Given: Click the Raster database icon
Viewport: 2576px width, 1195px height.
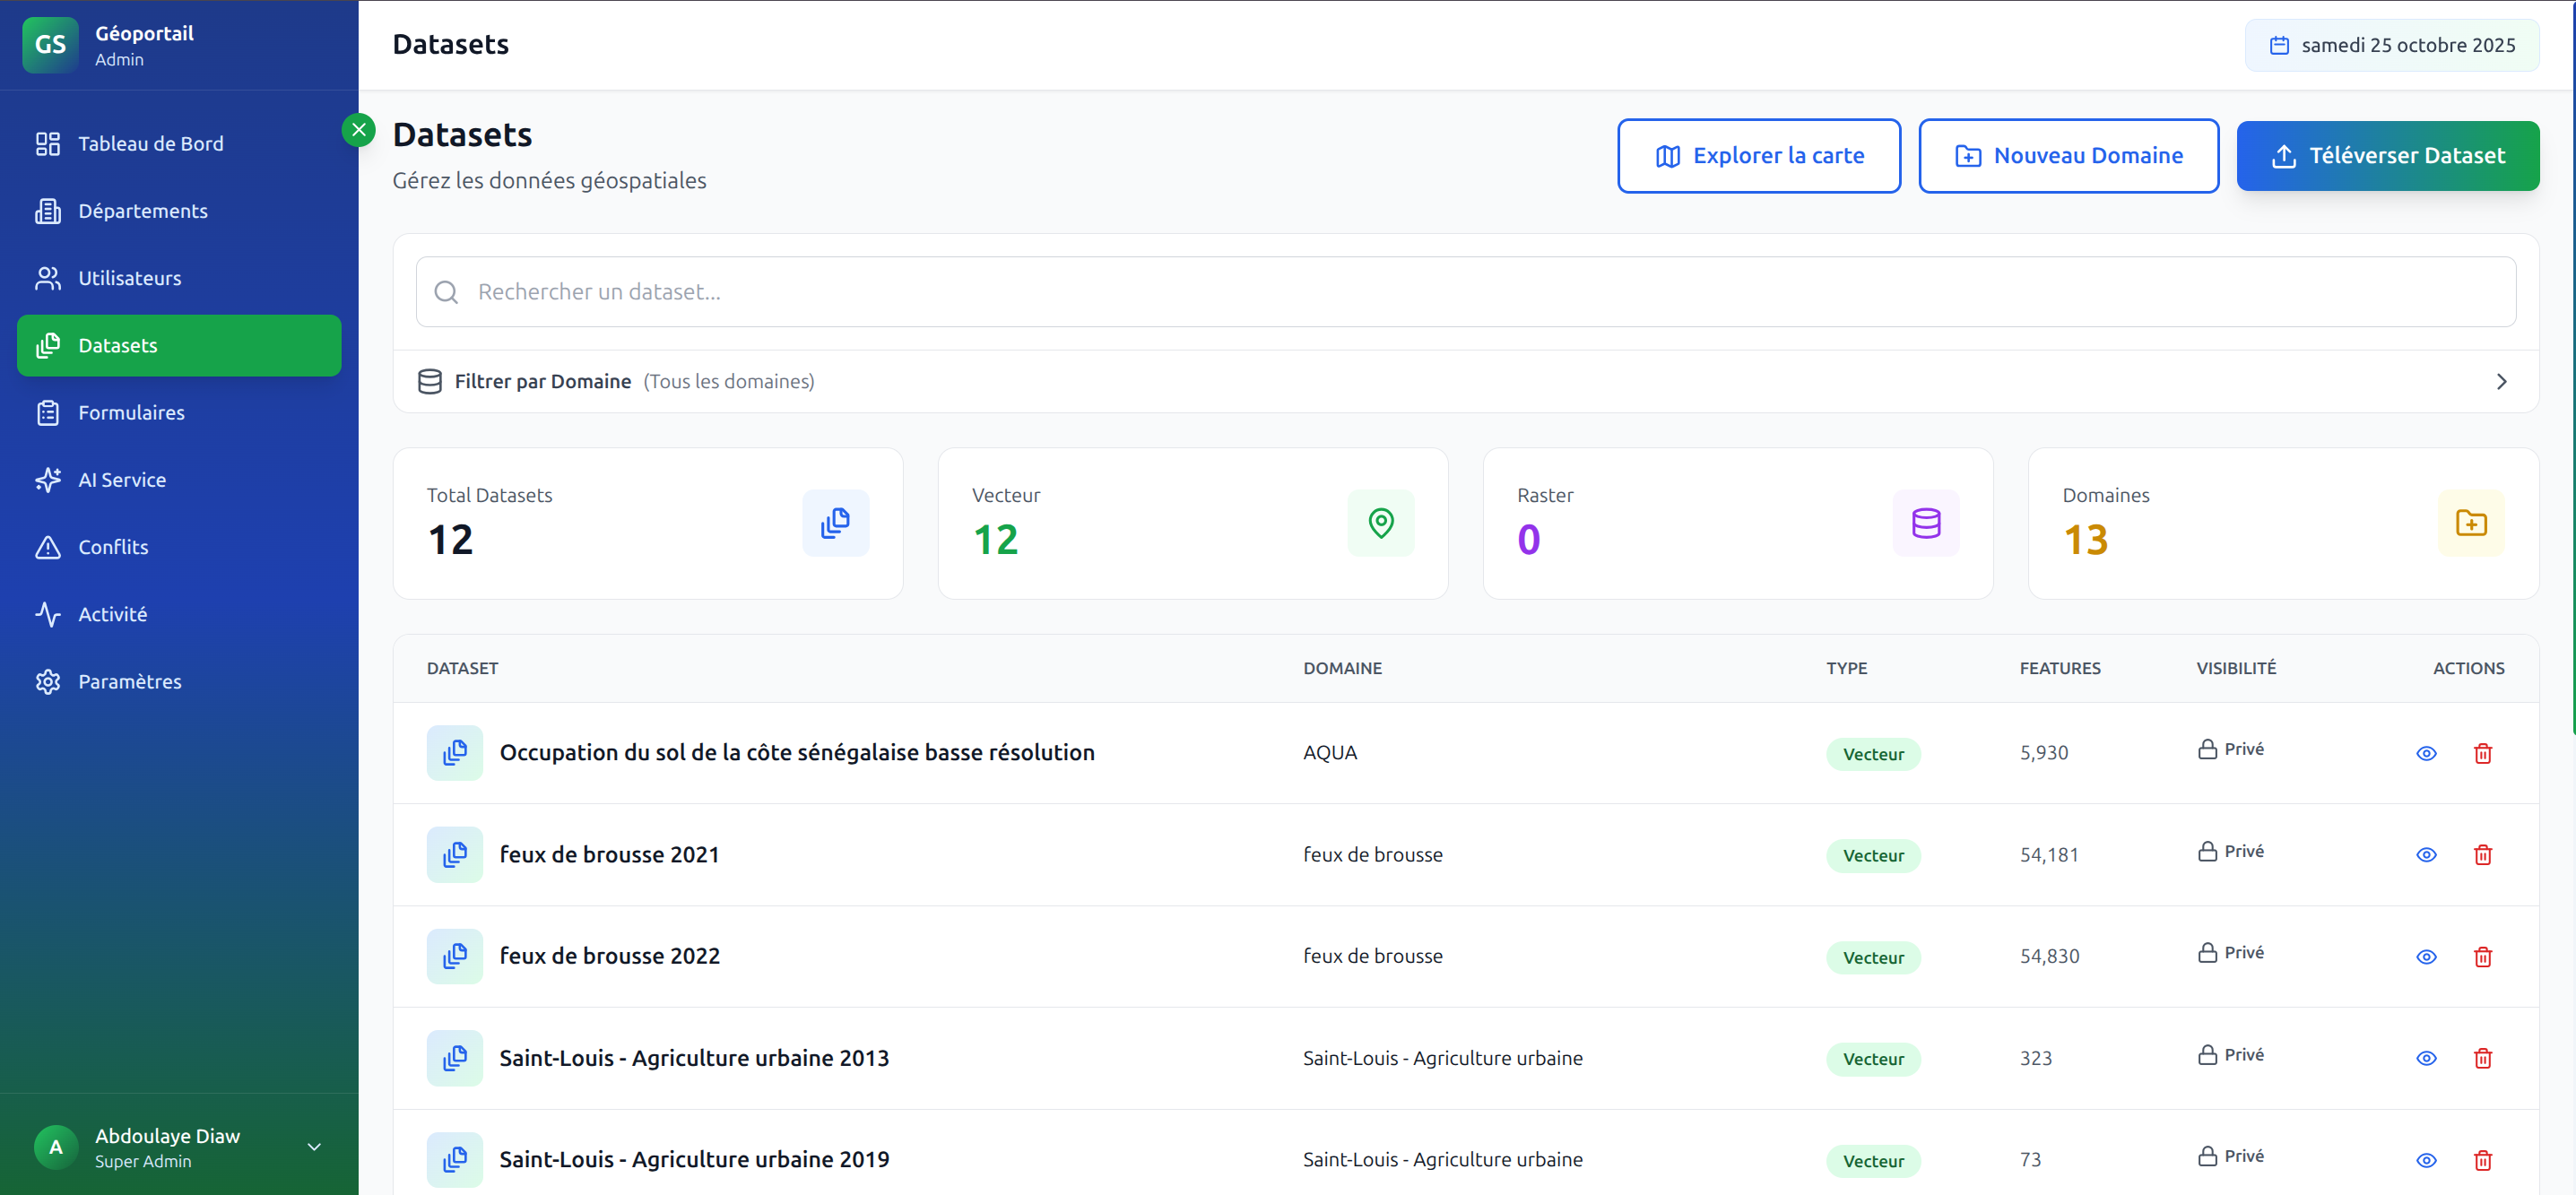Looking at the screenshot, I should pyautogui.click(x=1925, y=523).
